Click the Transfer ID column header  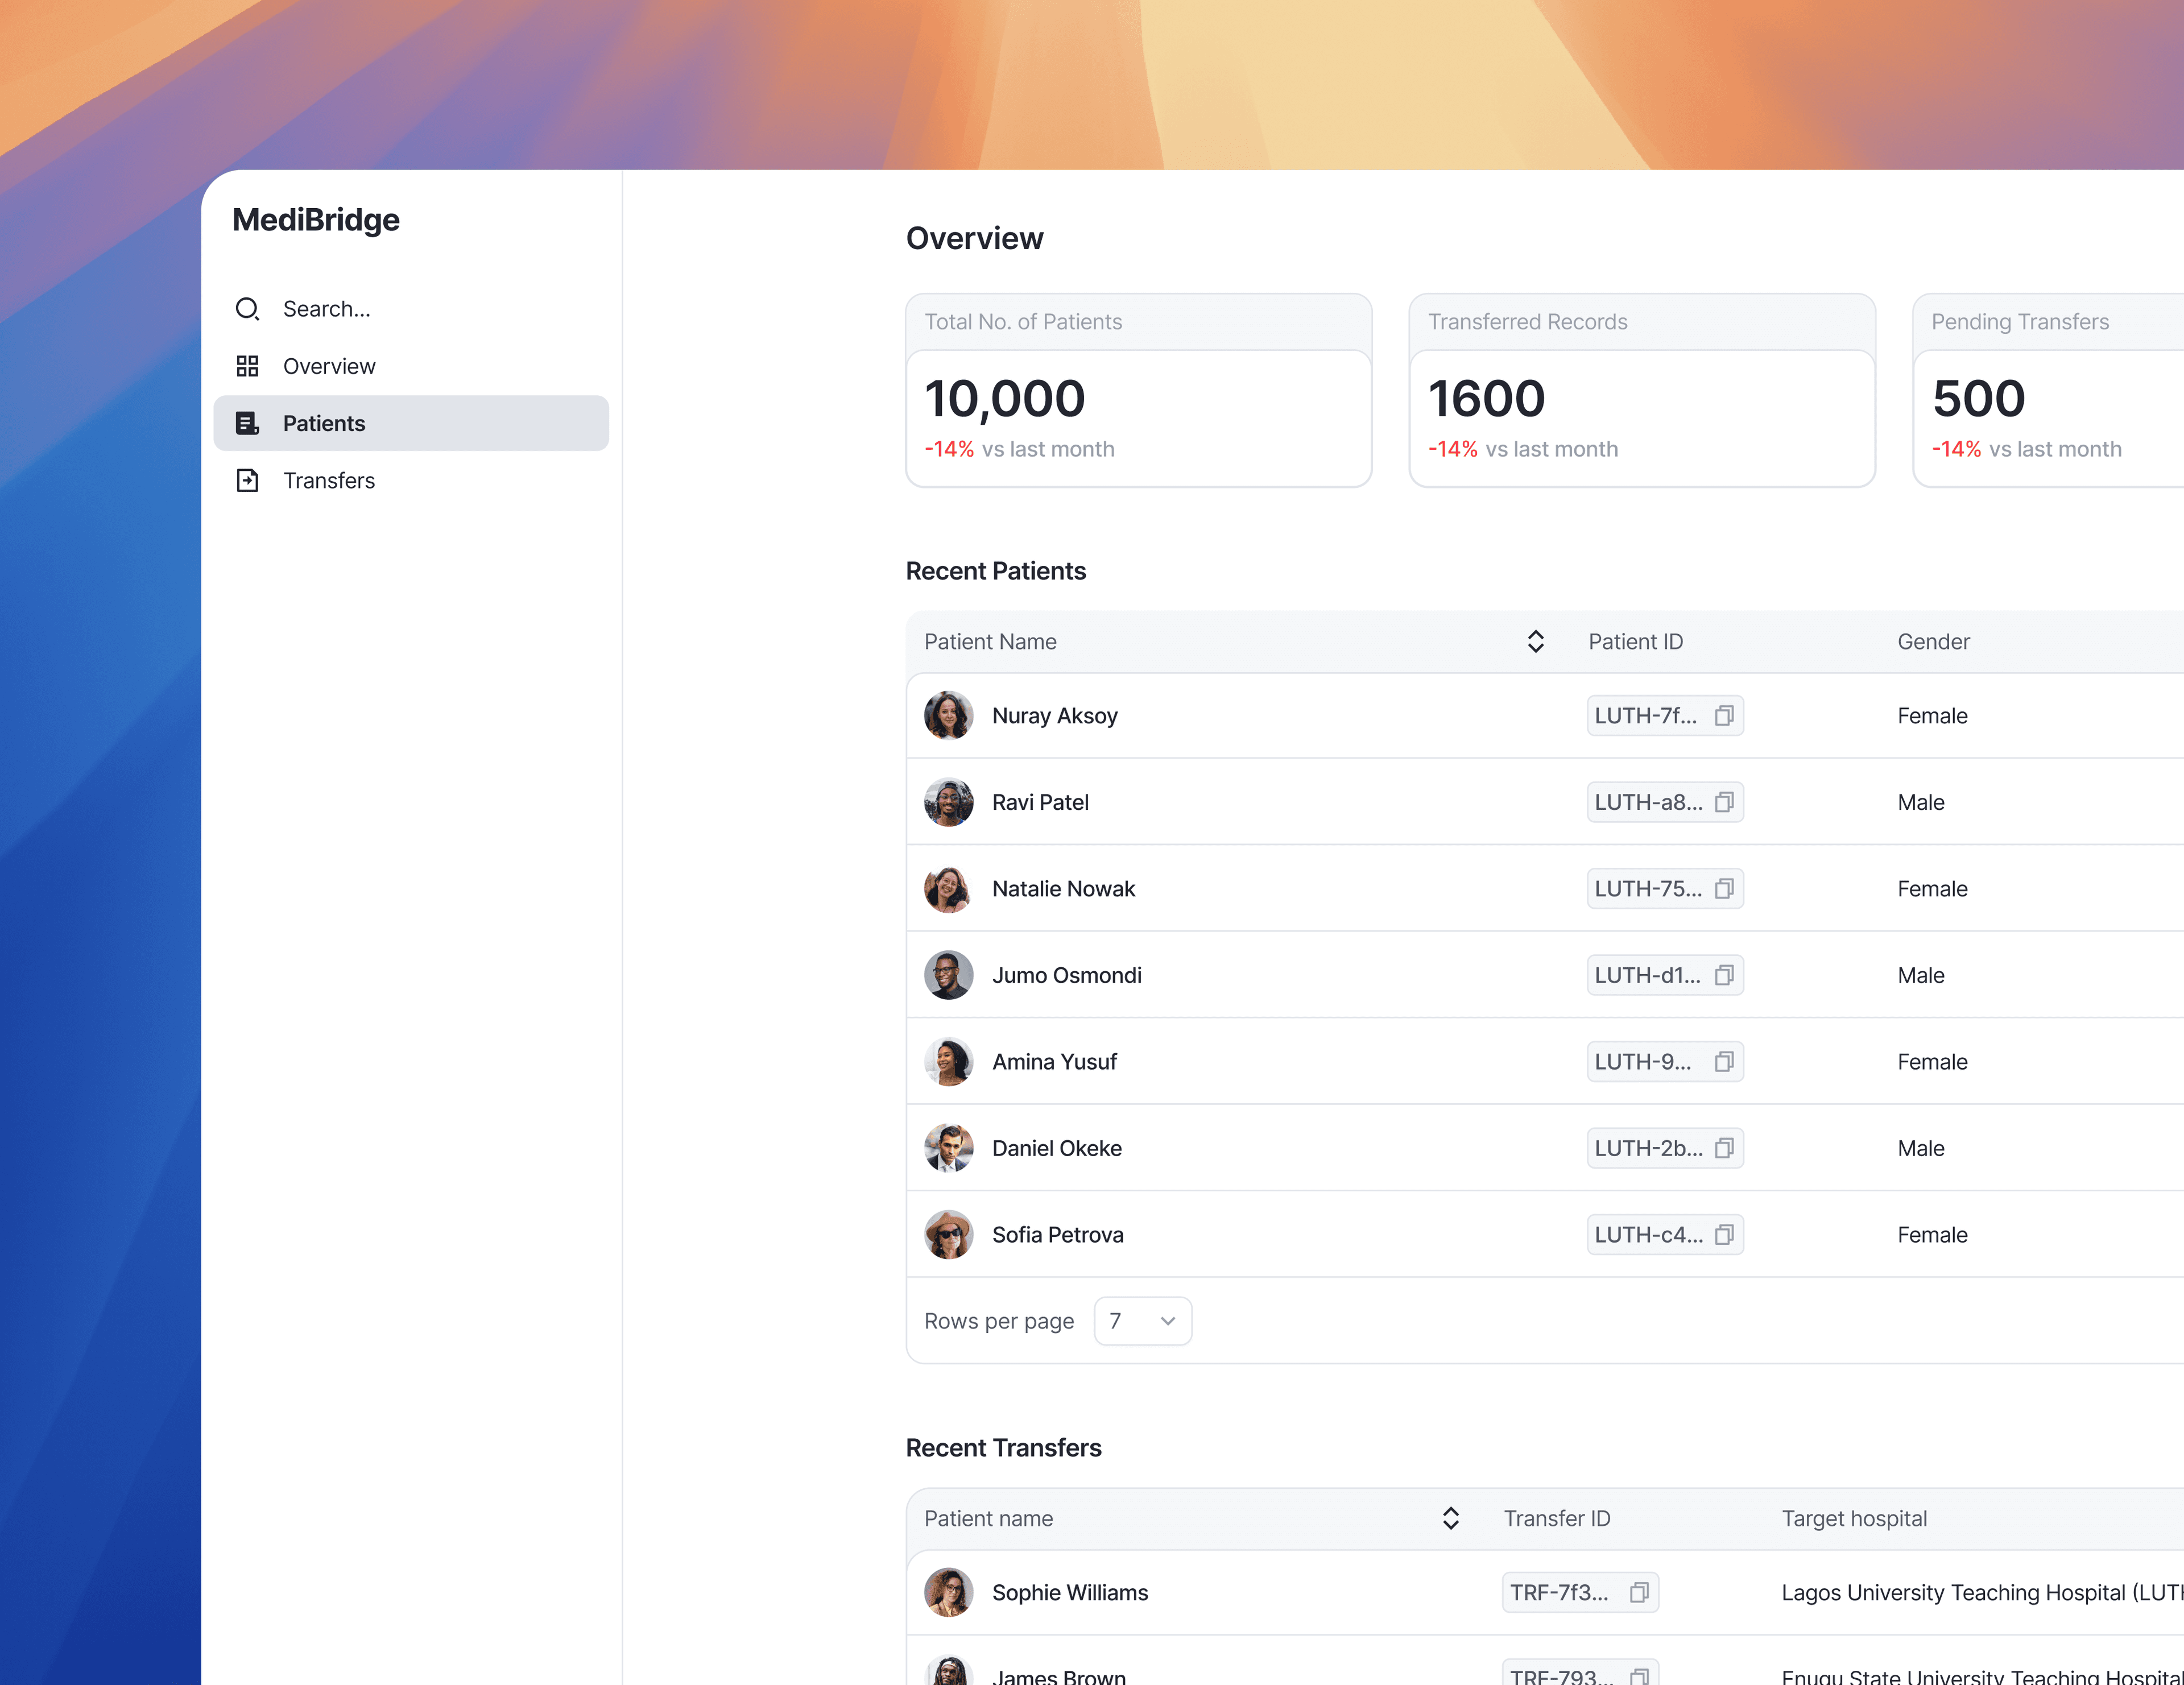click(1557, 1518)
